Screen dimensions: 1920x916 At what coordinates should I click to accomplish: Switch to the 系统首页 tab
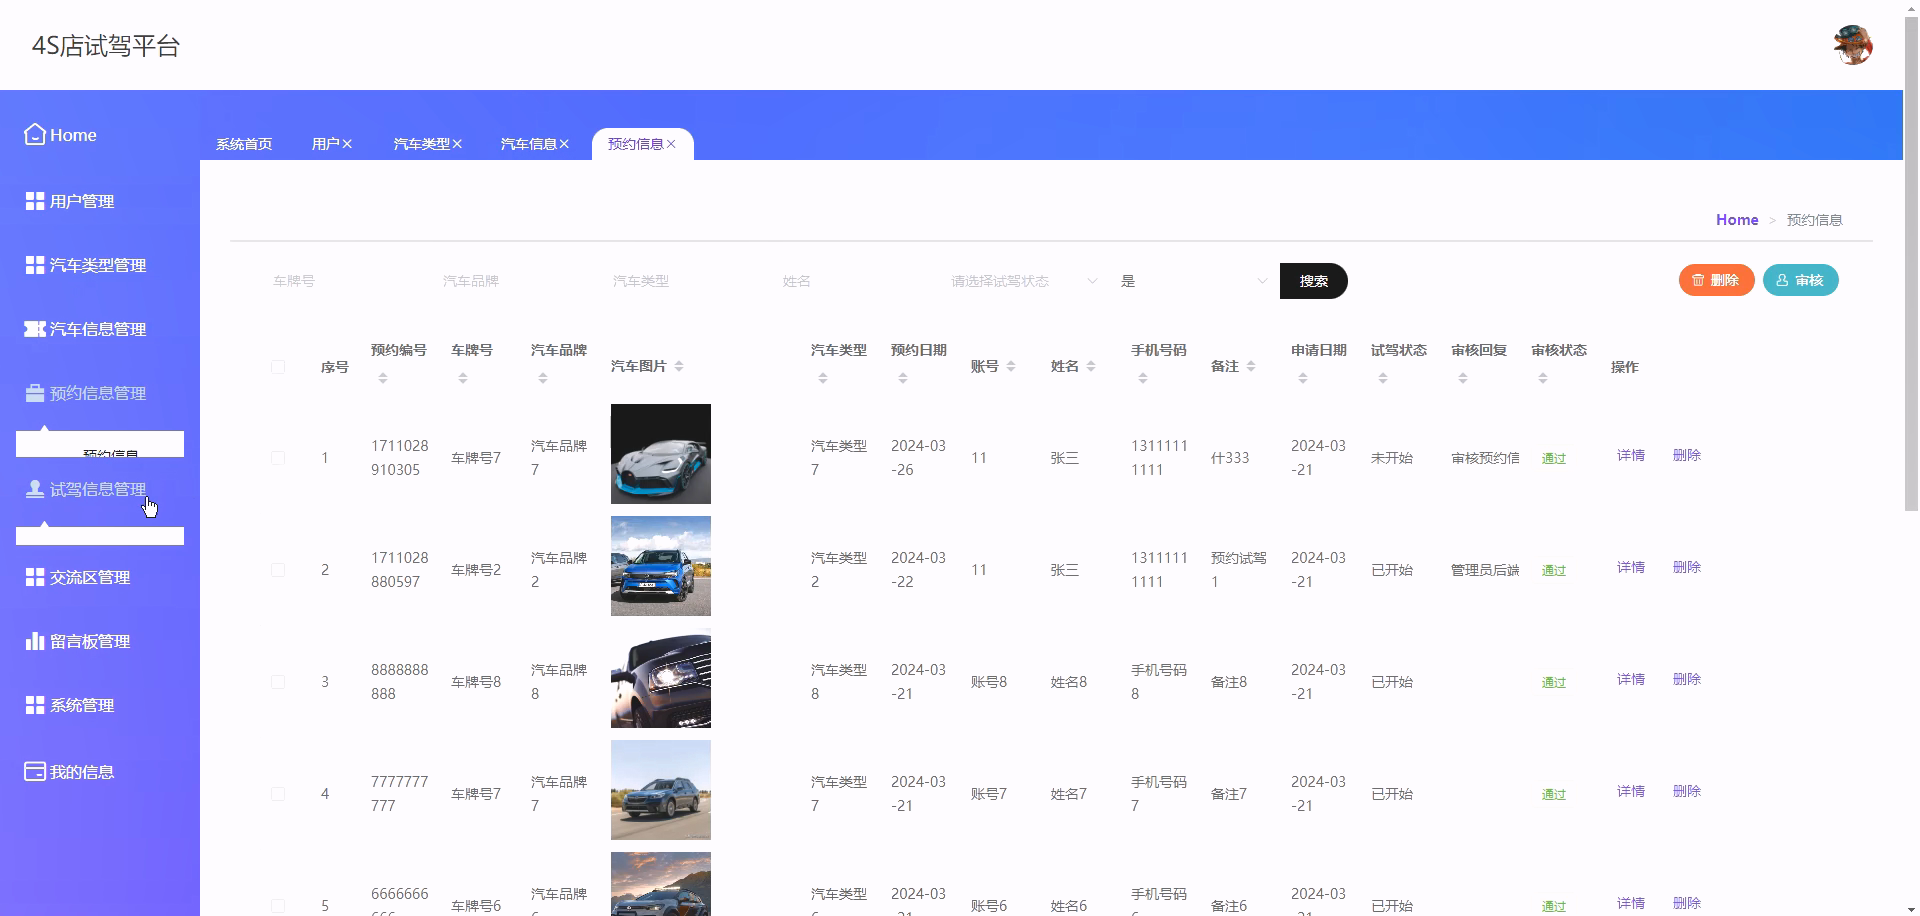click(243, 143)
